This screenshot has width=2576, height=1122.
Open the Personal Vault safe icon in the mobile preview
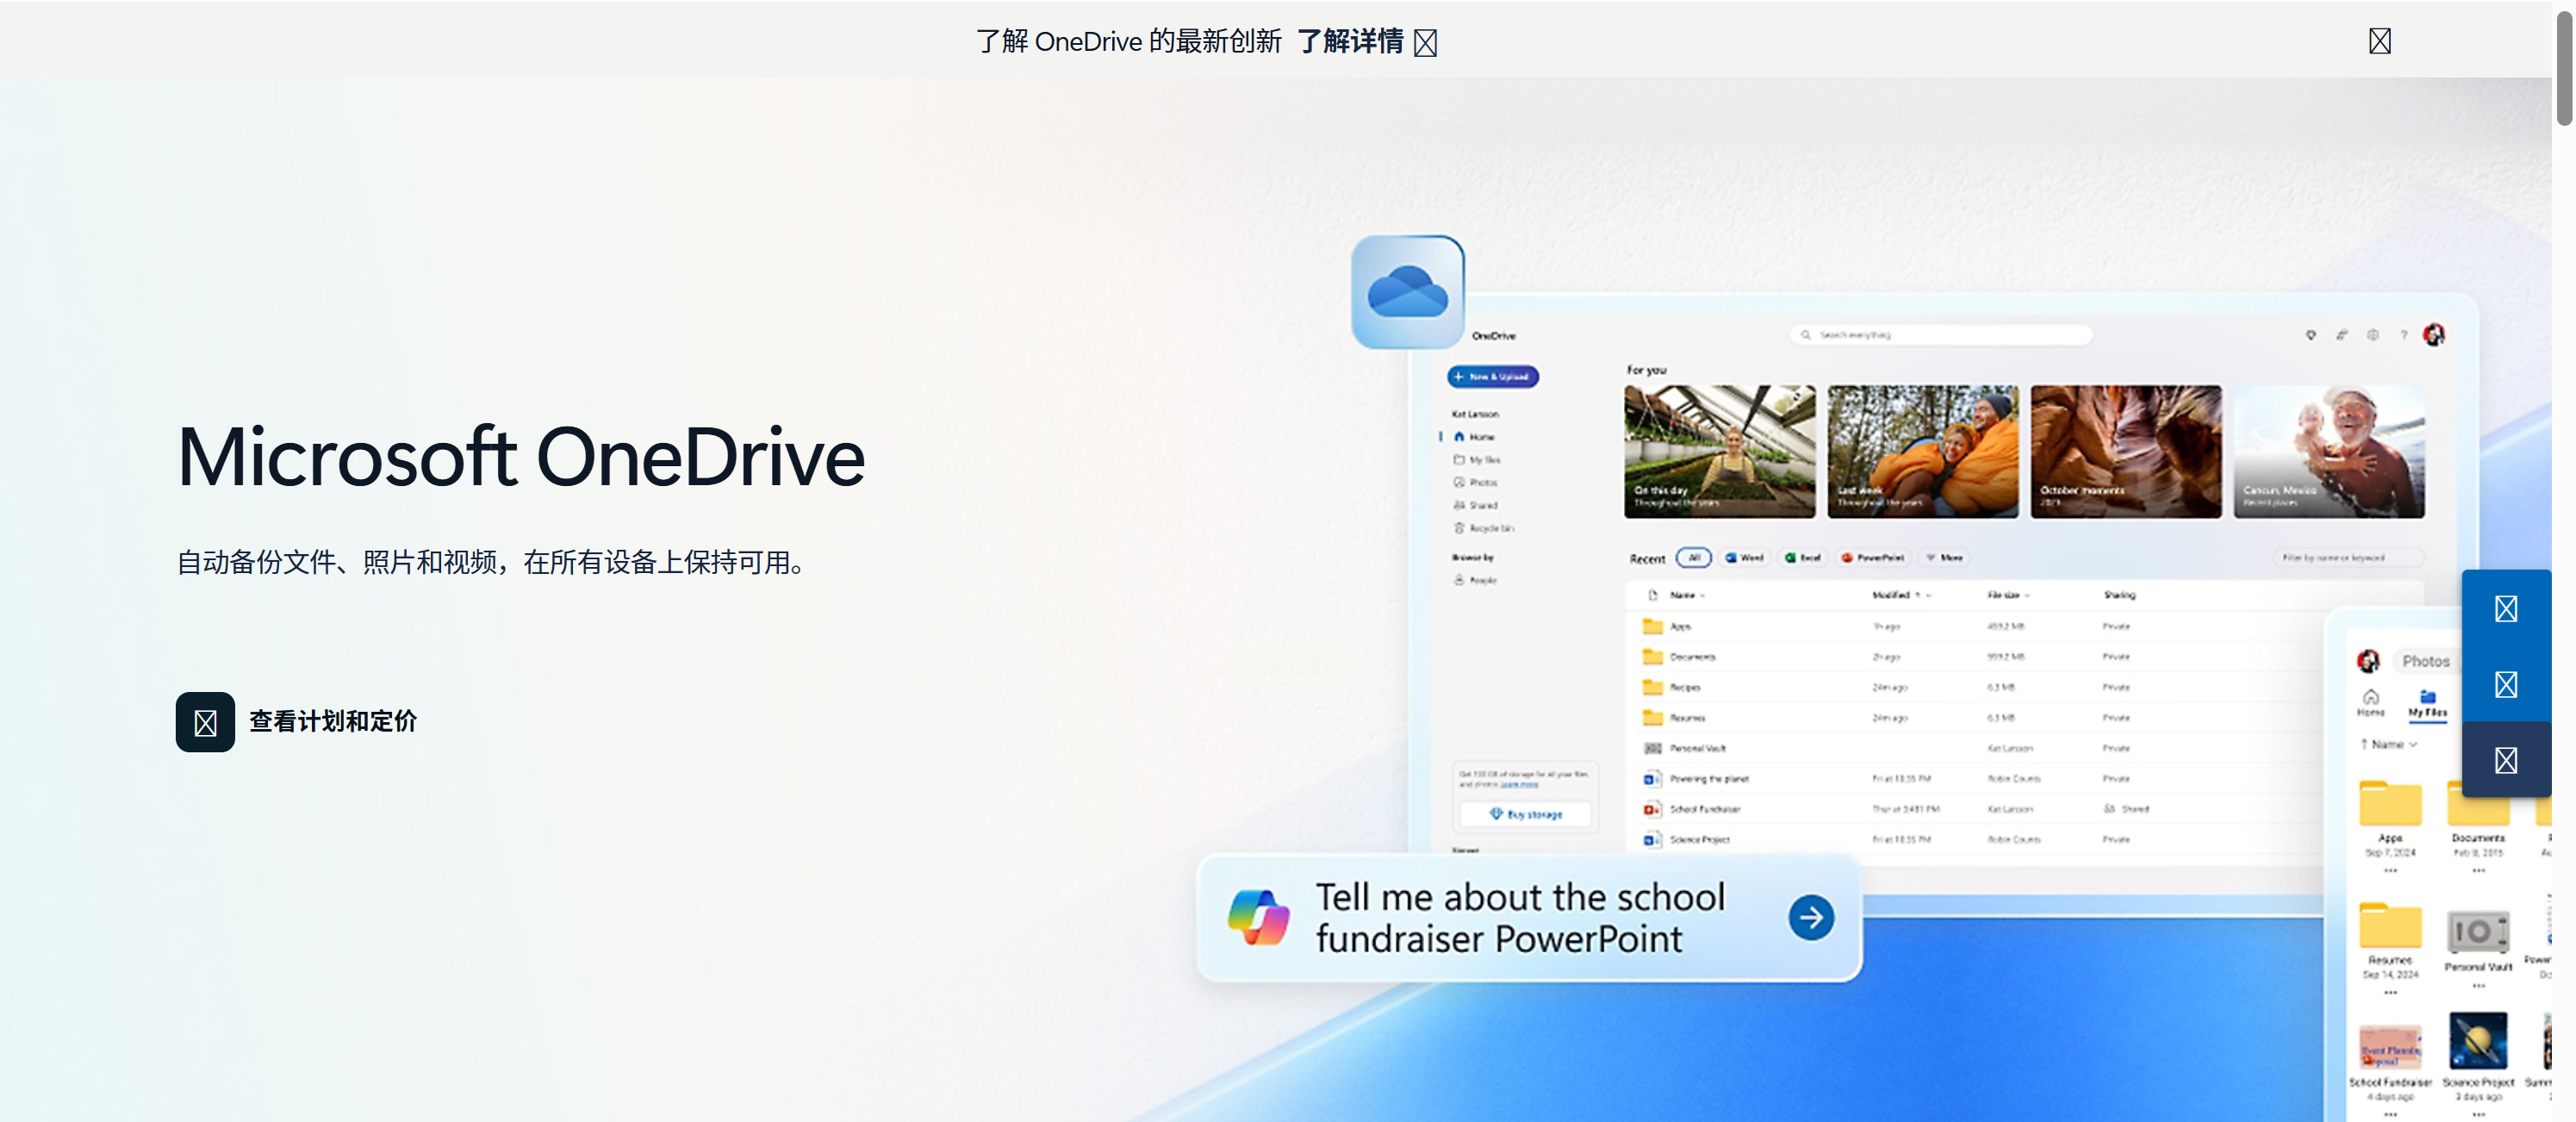[x=2478, y=932]
